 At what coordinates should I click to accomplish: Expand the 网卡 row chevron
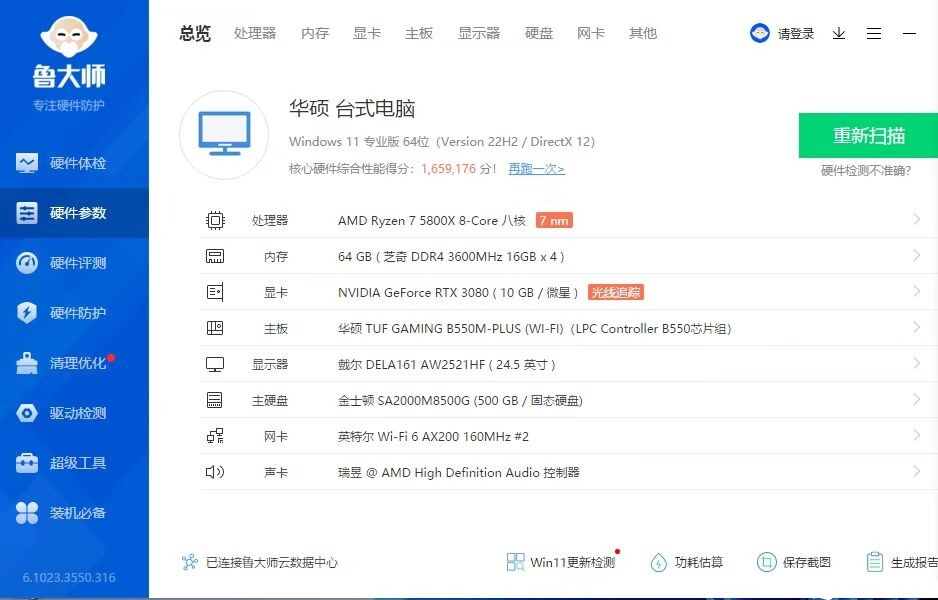[x=916, y=435]
